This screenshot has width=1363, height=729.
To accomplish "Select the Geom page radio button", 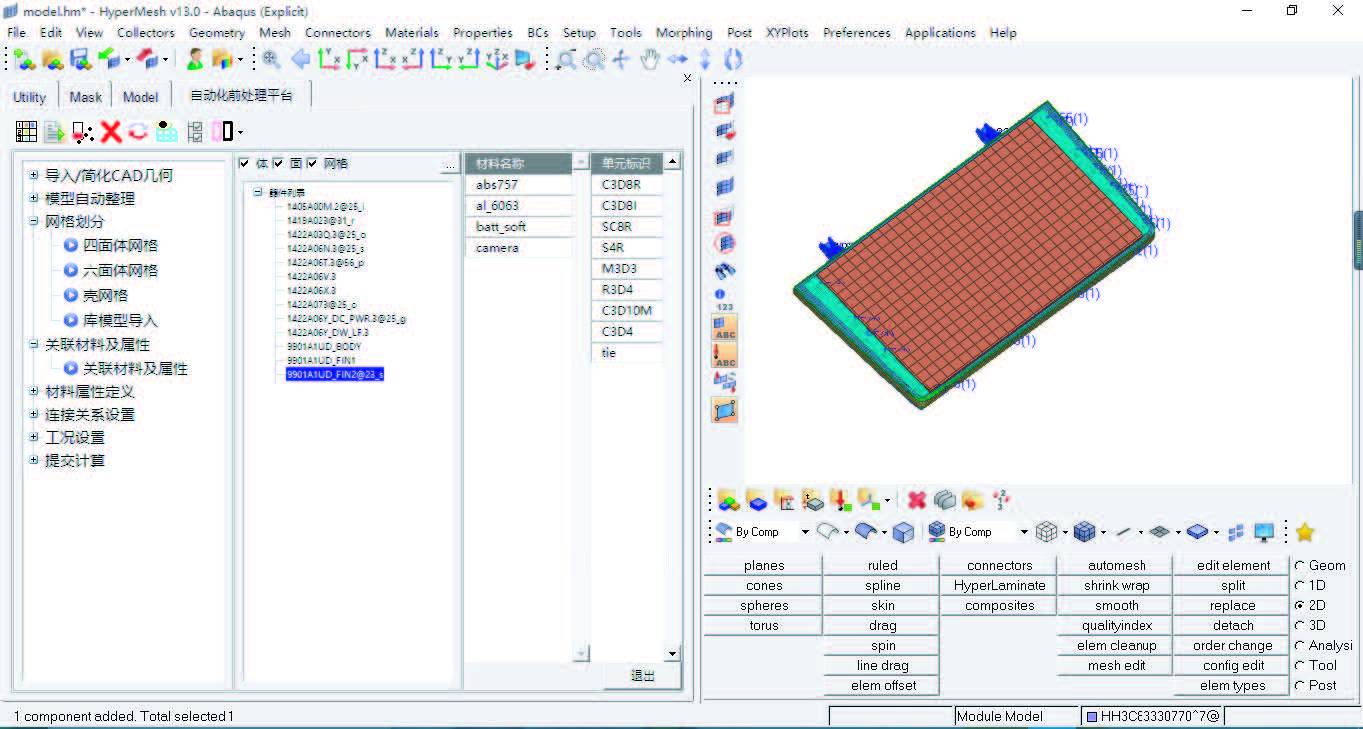I will [1300, 565].
